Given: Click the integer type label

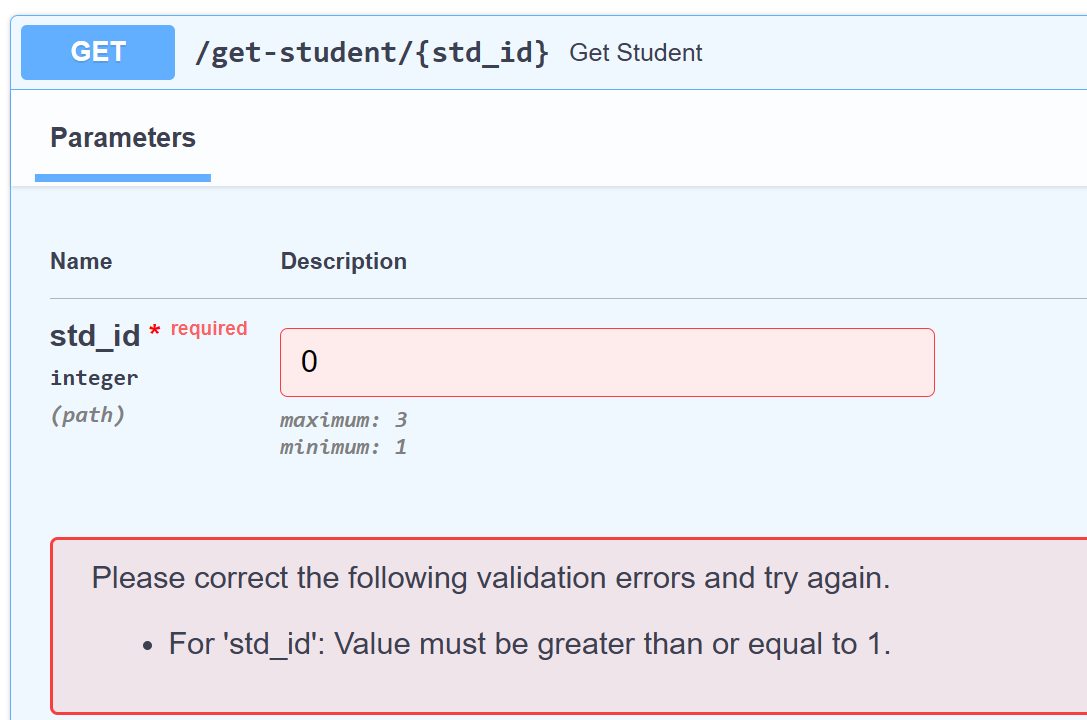Looking at the screenshot, I should click(94, 378).
